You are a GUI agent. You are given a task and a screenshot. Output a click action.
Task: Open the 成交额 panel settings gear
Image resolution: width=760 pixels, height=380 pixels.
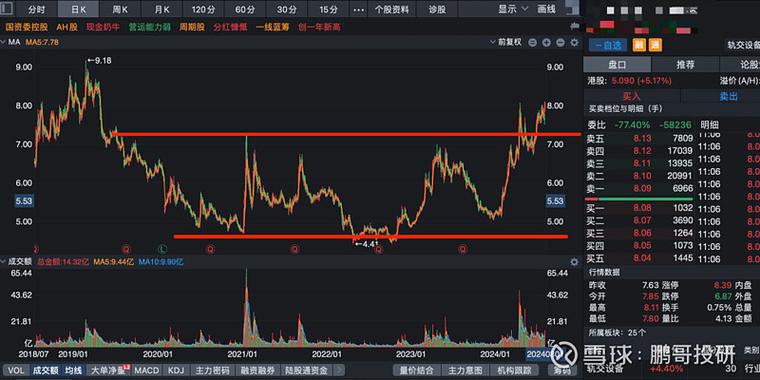click(574, 262)
